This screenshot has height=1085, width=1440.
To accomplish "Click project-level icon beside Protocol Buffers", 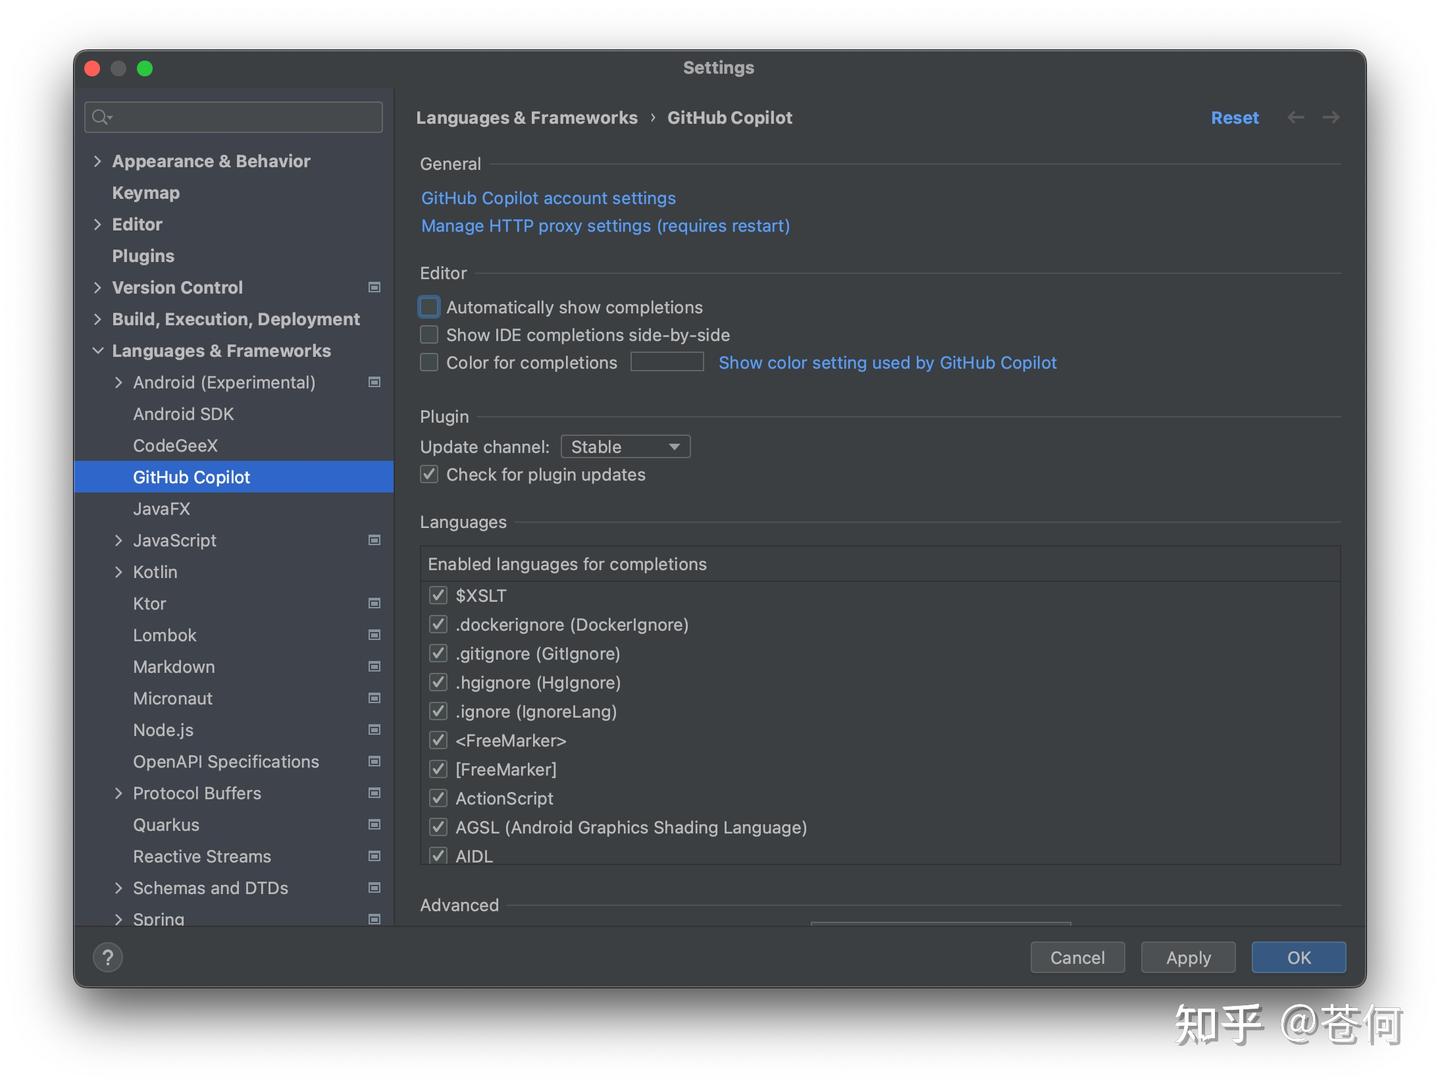I will point(374,793).
